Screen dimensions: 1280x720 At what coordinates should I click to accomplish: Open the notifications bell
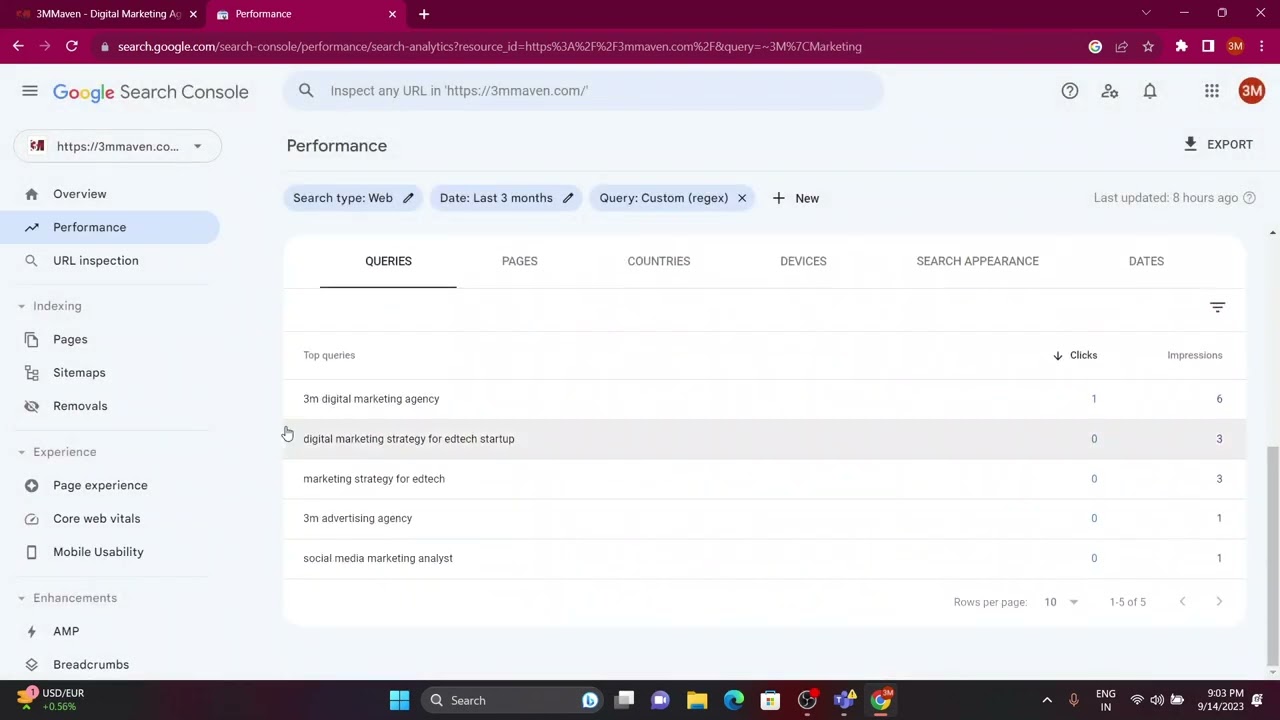[x=1150, y=91]
